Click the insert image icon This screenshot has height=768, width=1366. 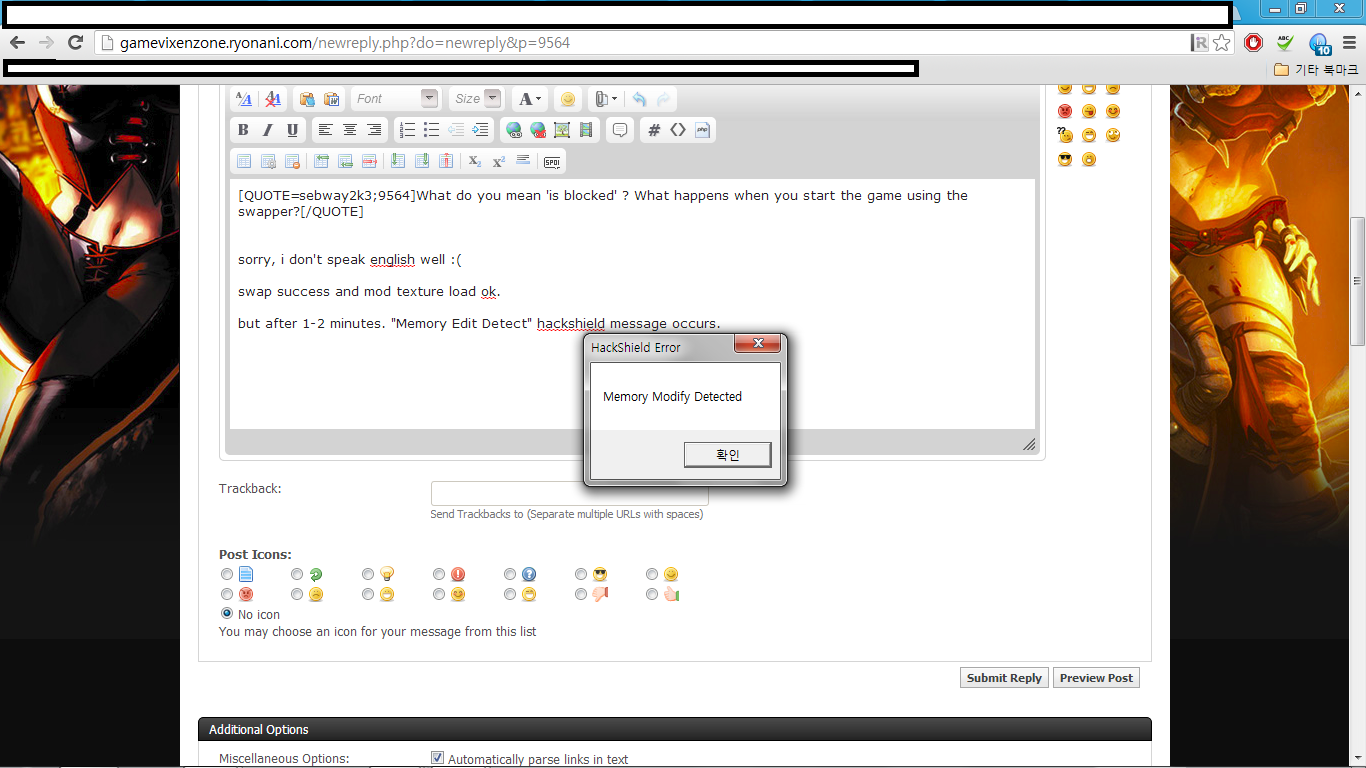562,130
